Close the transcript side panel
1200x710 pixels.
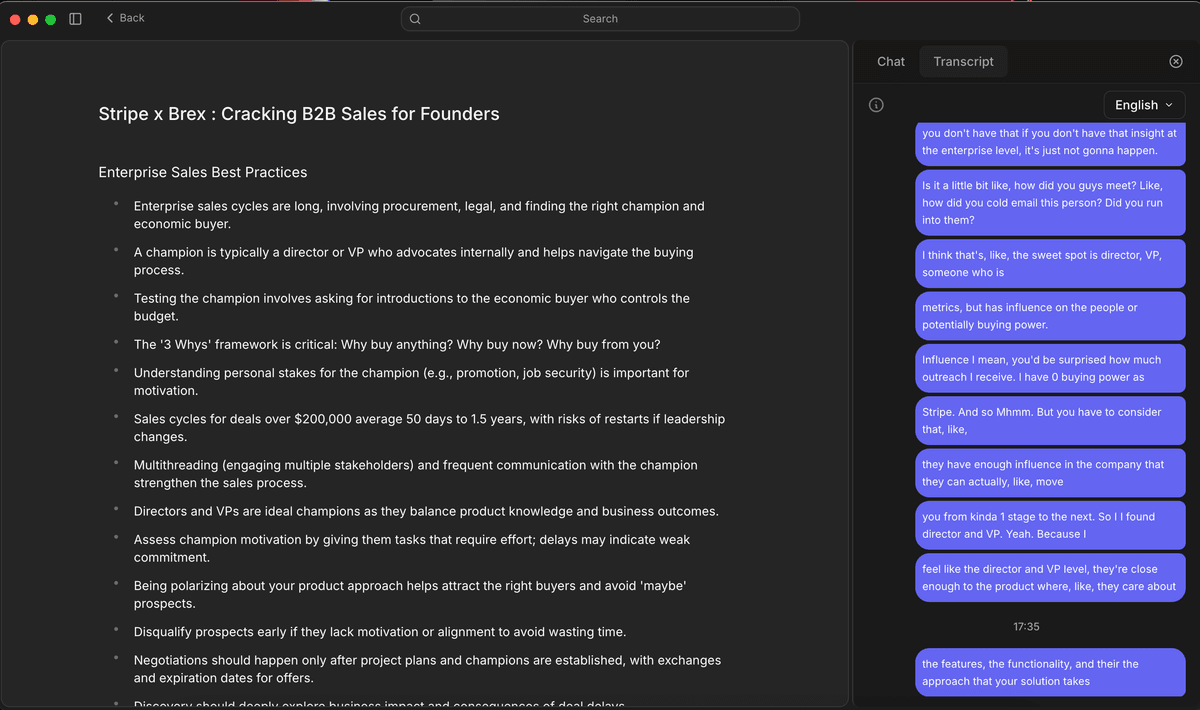pyautogui.click(x=1176, y=62)
